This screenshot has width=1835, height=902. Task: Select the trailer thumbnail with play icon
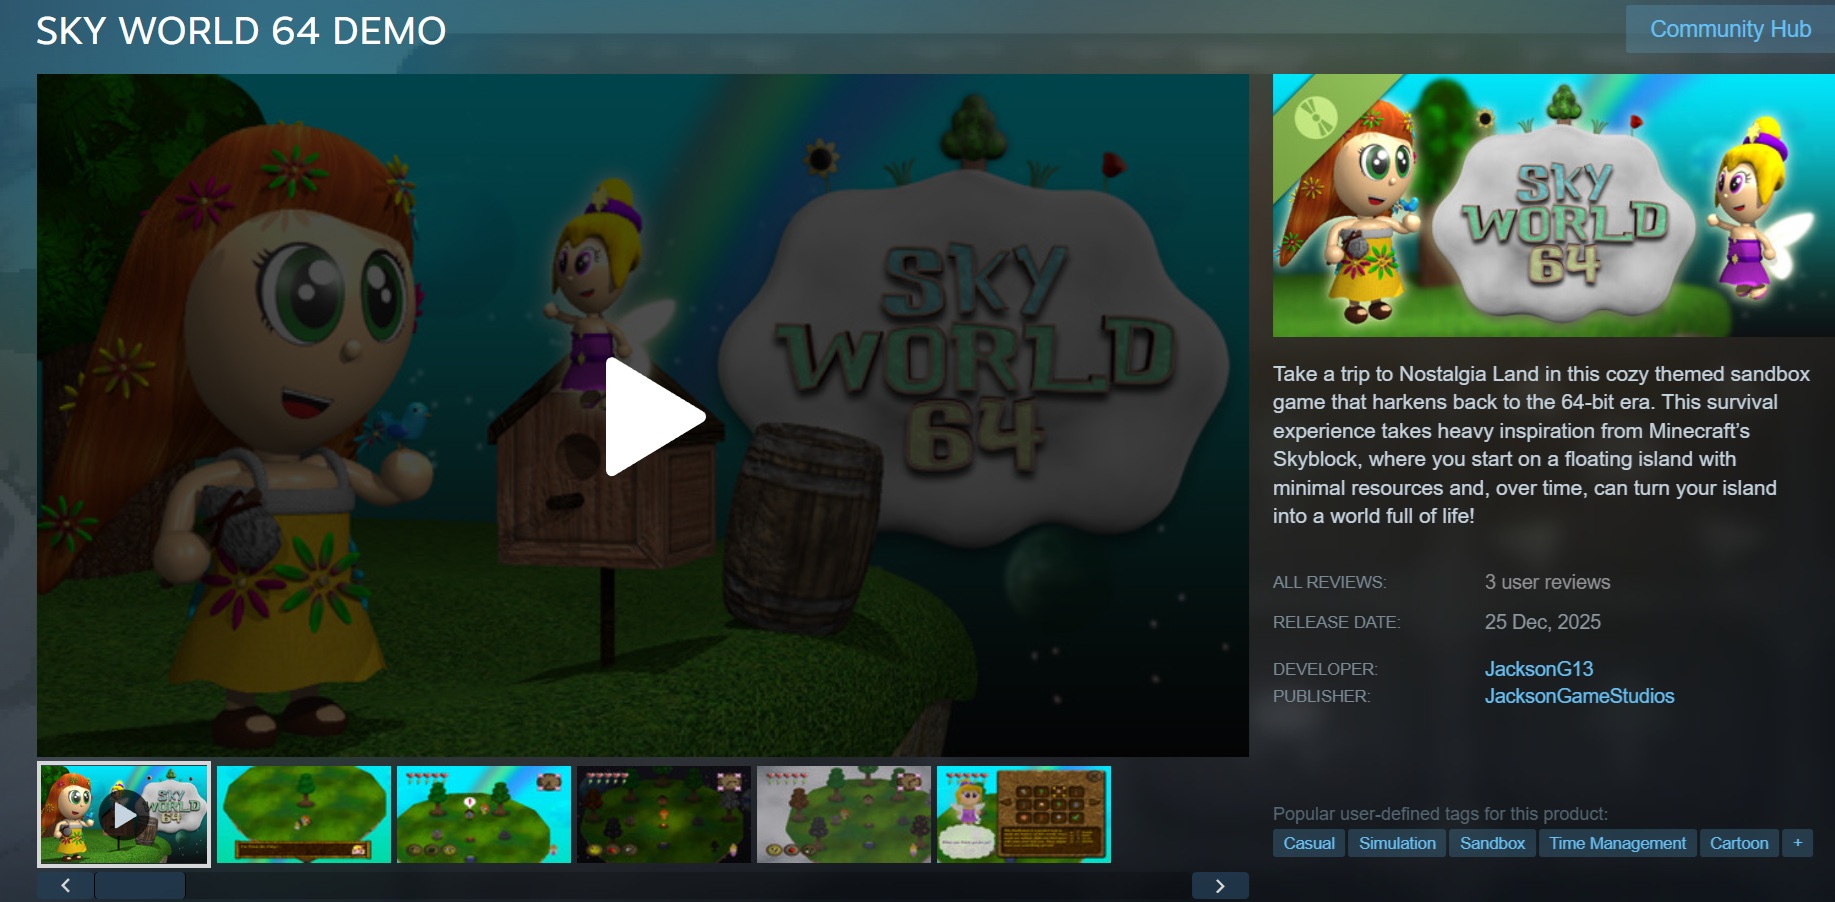(x=124, y=814)
